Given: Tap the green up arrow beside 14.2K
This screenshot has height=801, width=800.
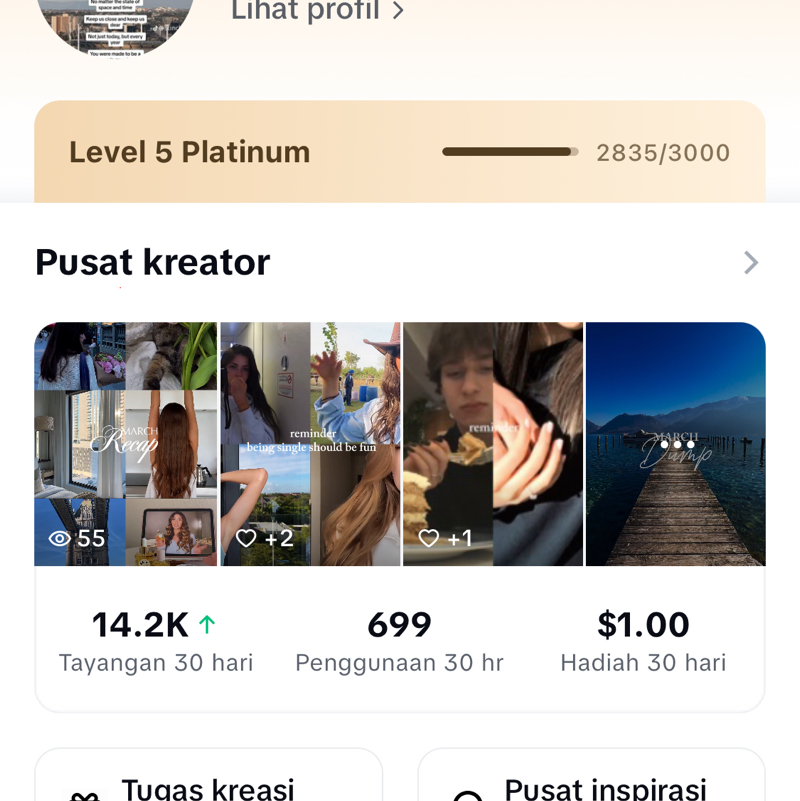Looking at the screenshot, I should pyautogui.click(x=207, y=625).
